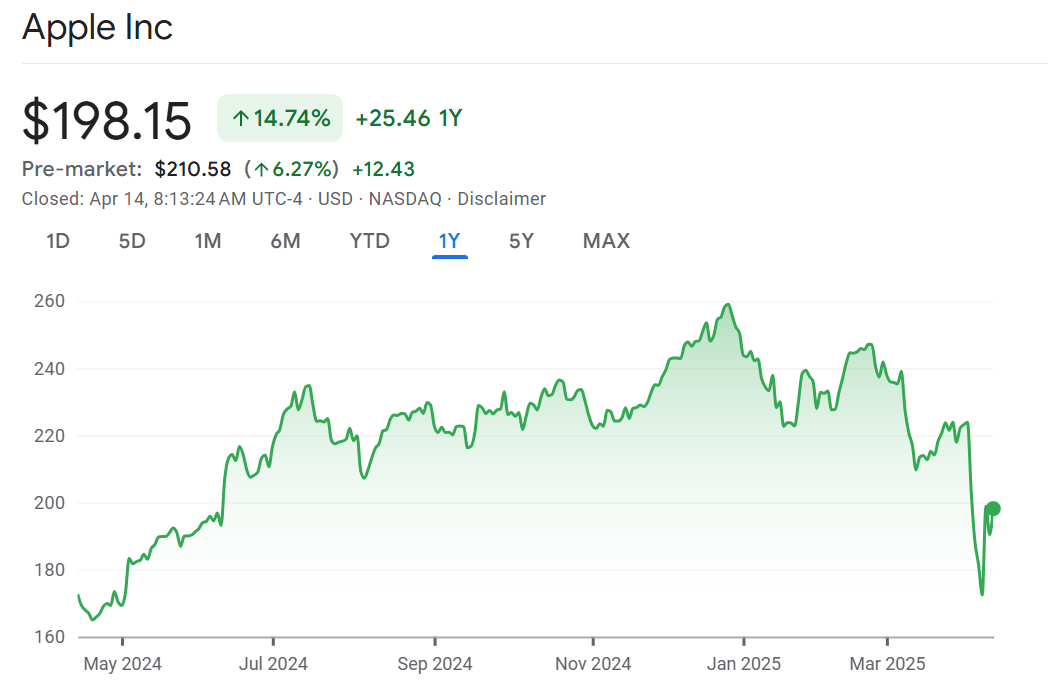Click the up arrow in percentage badge
The image size is (1048, 691).
[x=240, y=119]
